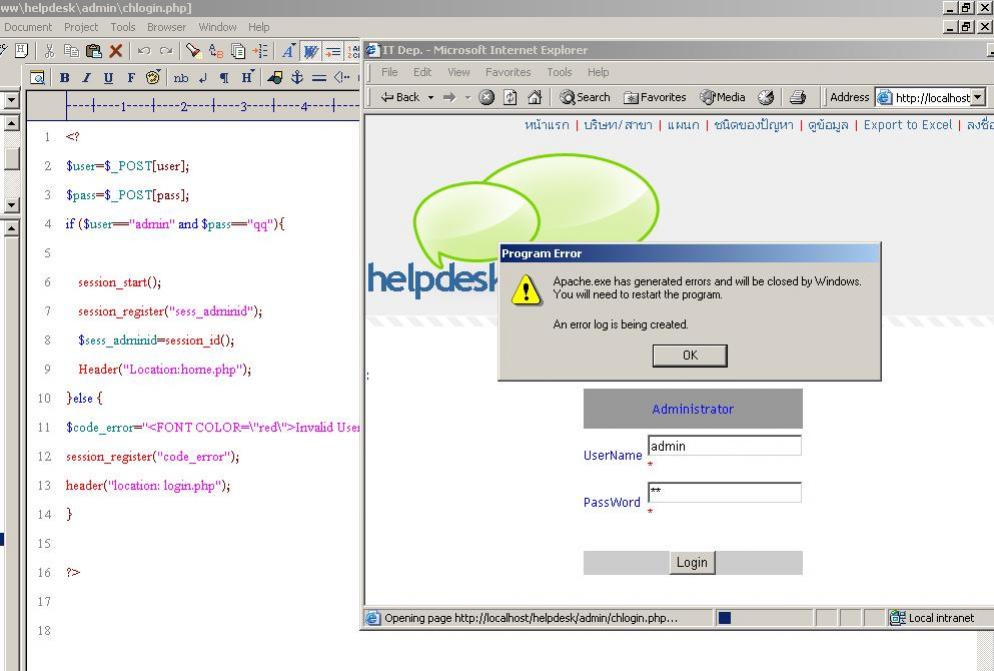
Task: Insert non-breaking space with nb icon
Action: tap(181, 77)
